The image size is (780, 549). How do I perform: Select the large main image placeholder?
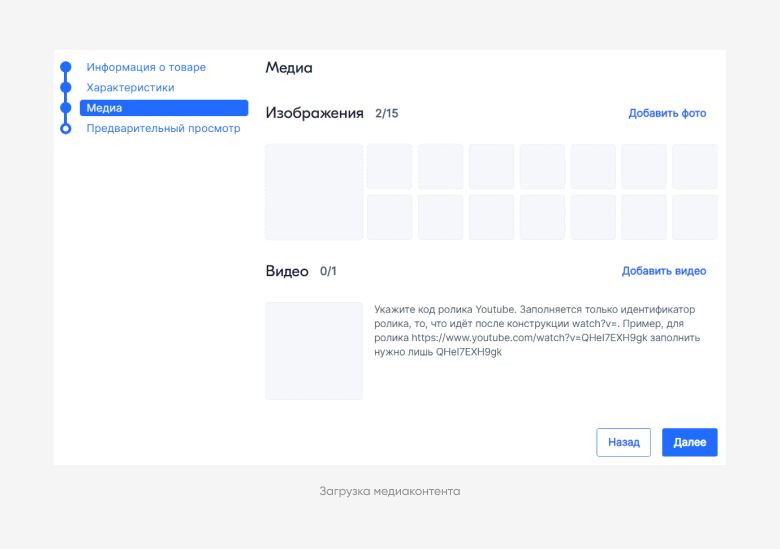tap(314, 192)
